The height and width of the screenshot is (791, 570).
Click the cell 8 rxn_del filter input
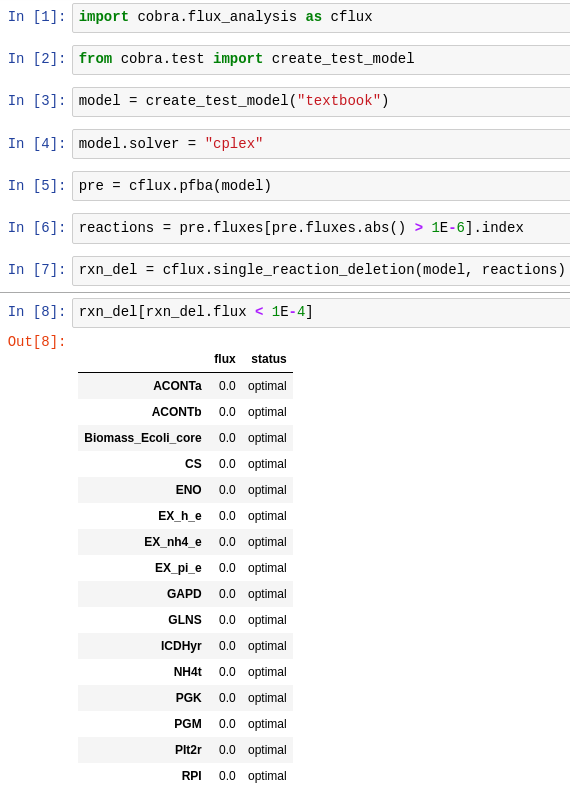point(321,312)
